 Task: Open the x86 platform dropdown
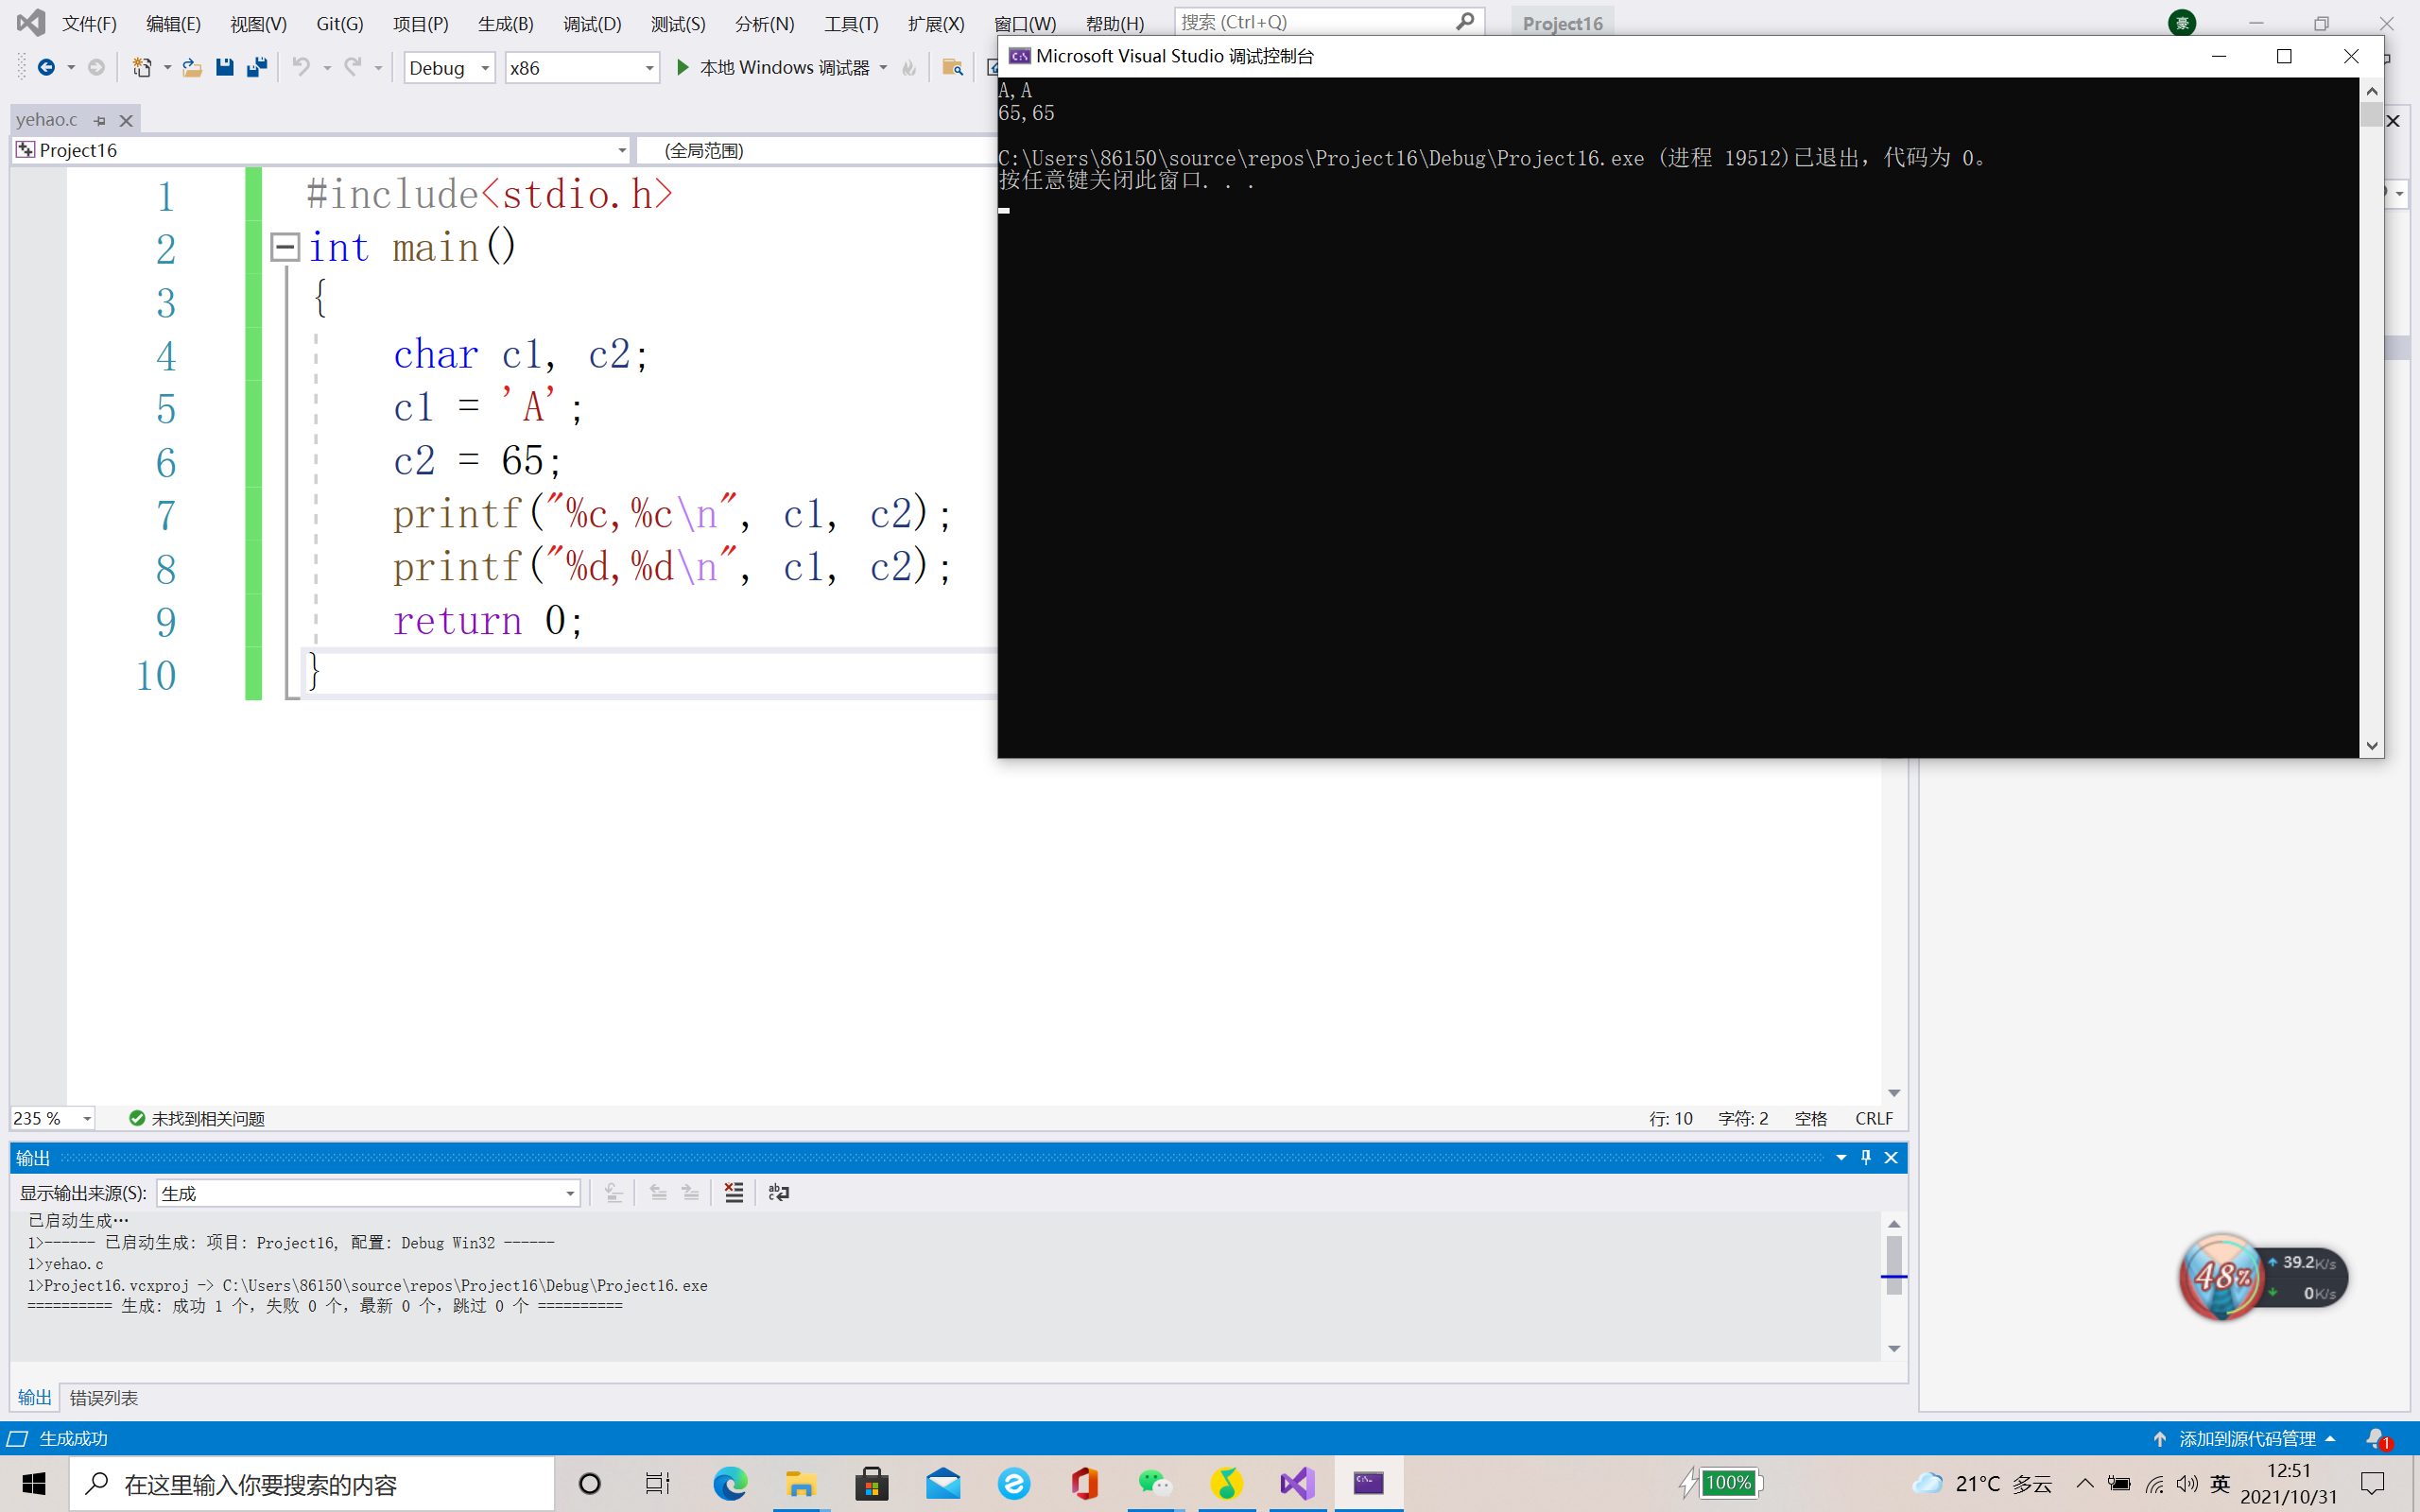pyautogui.click(x=581, y=67)
